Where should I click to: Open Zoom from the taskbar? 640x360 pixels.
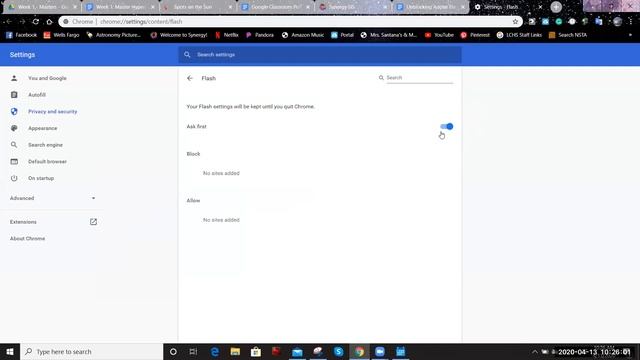pos(380,351)
